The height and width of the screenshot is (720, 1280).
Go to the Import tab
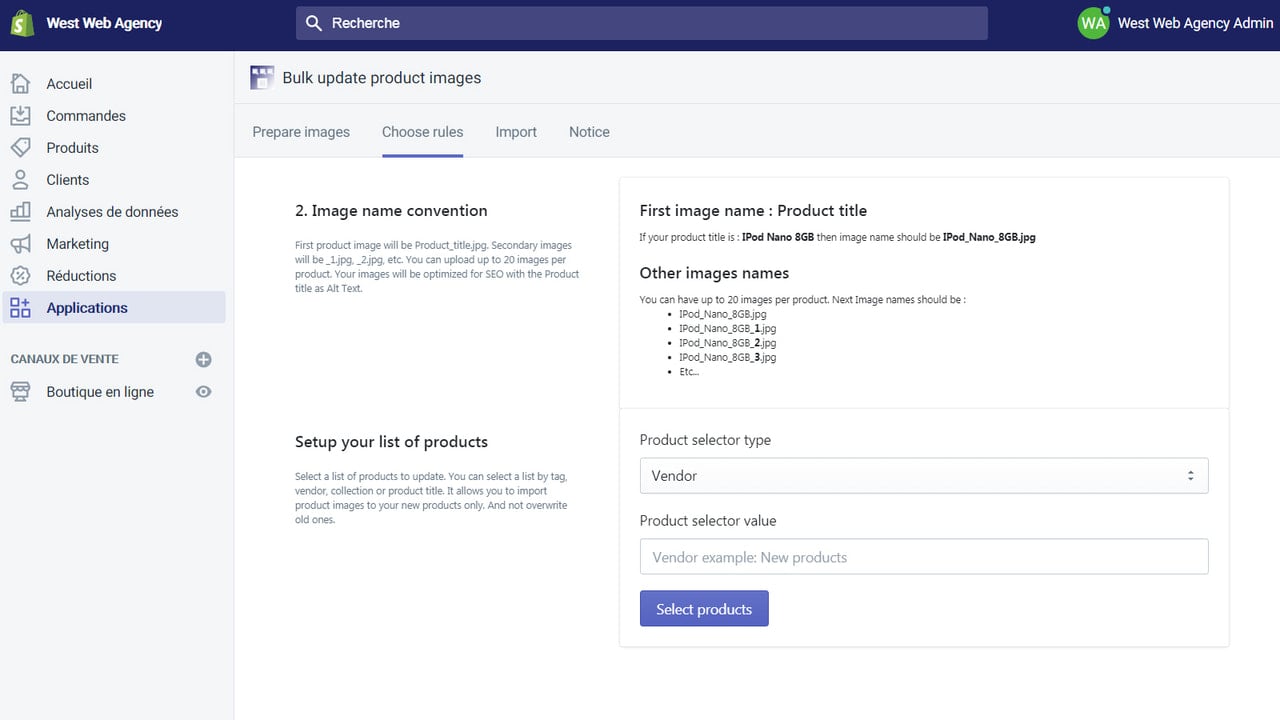[516, 132]
